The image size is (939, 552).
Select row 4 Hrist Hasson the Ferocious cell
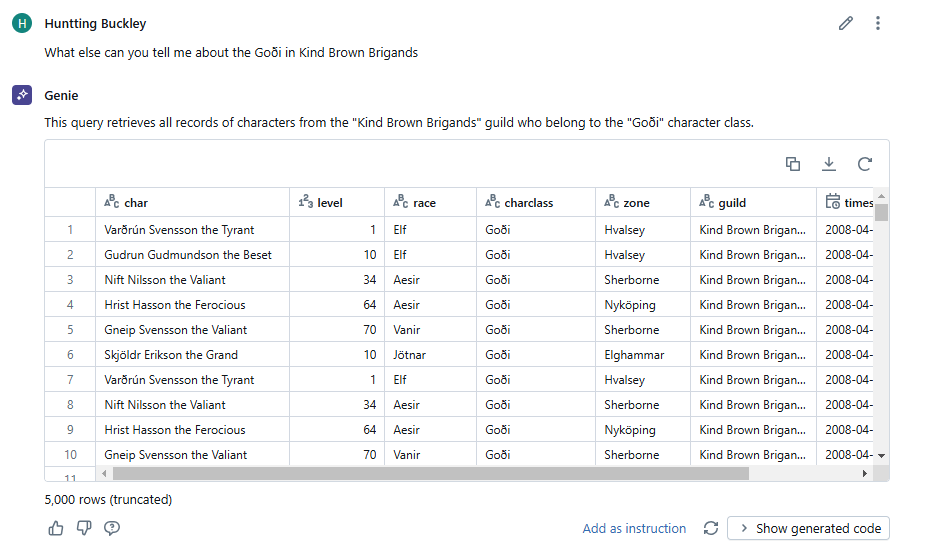(175, 305)
